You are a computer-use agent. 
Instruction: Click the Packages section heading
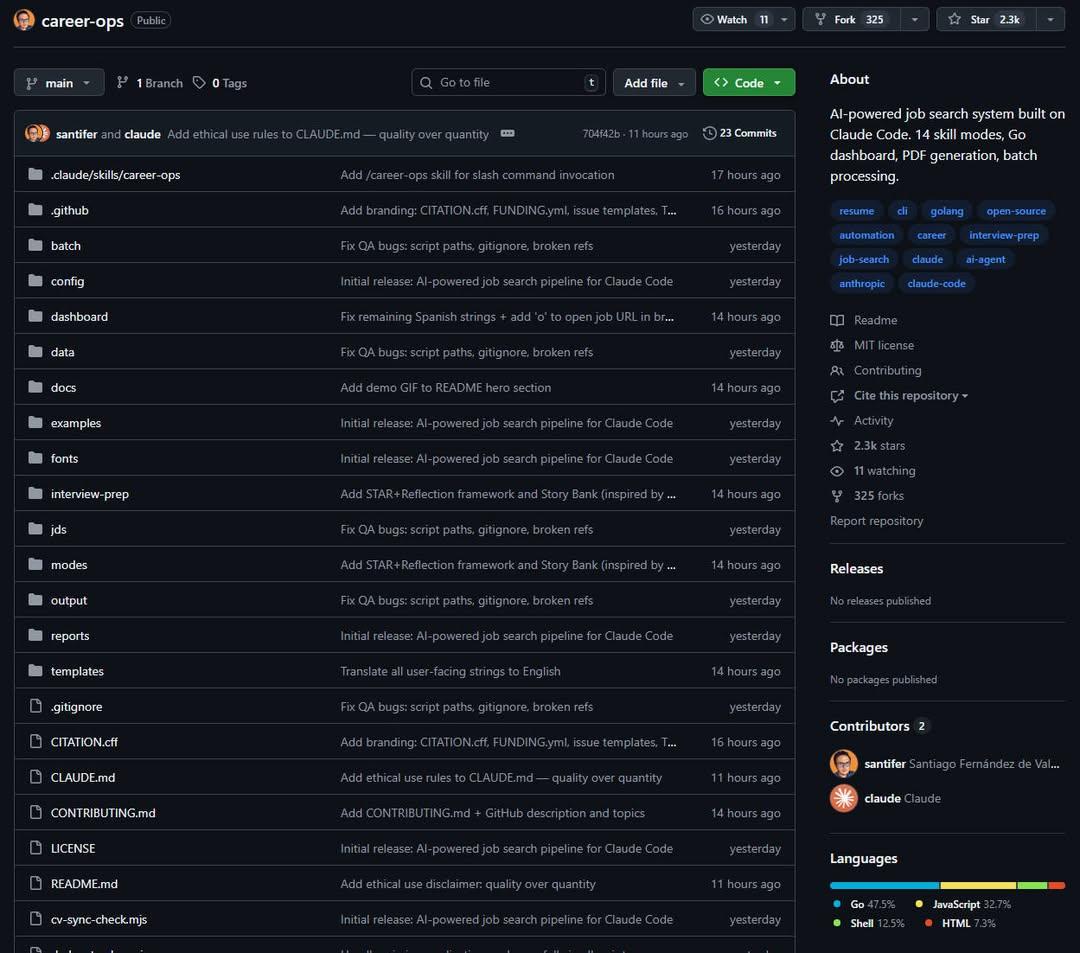pyautogui.click(x=859, y=647)
